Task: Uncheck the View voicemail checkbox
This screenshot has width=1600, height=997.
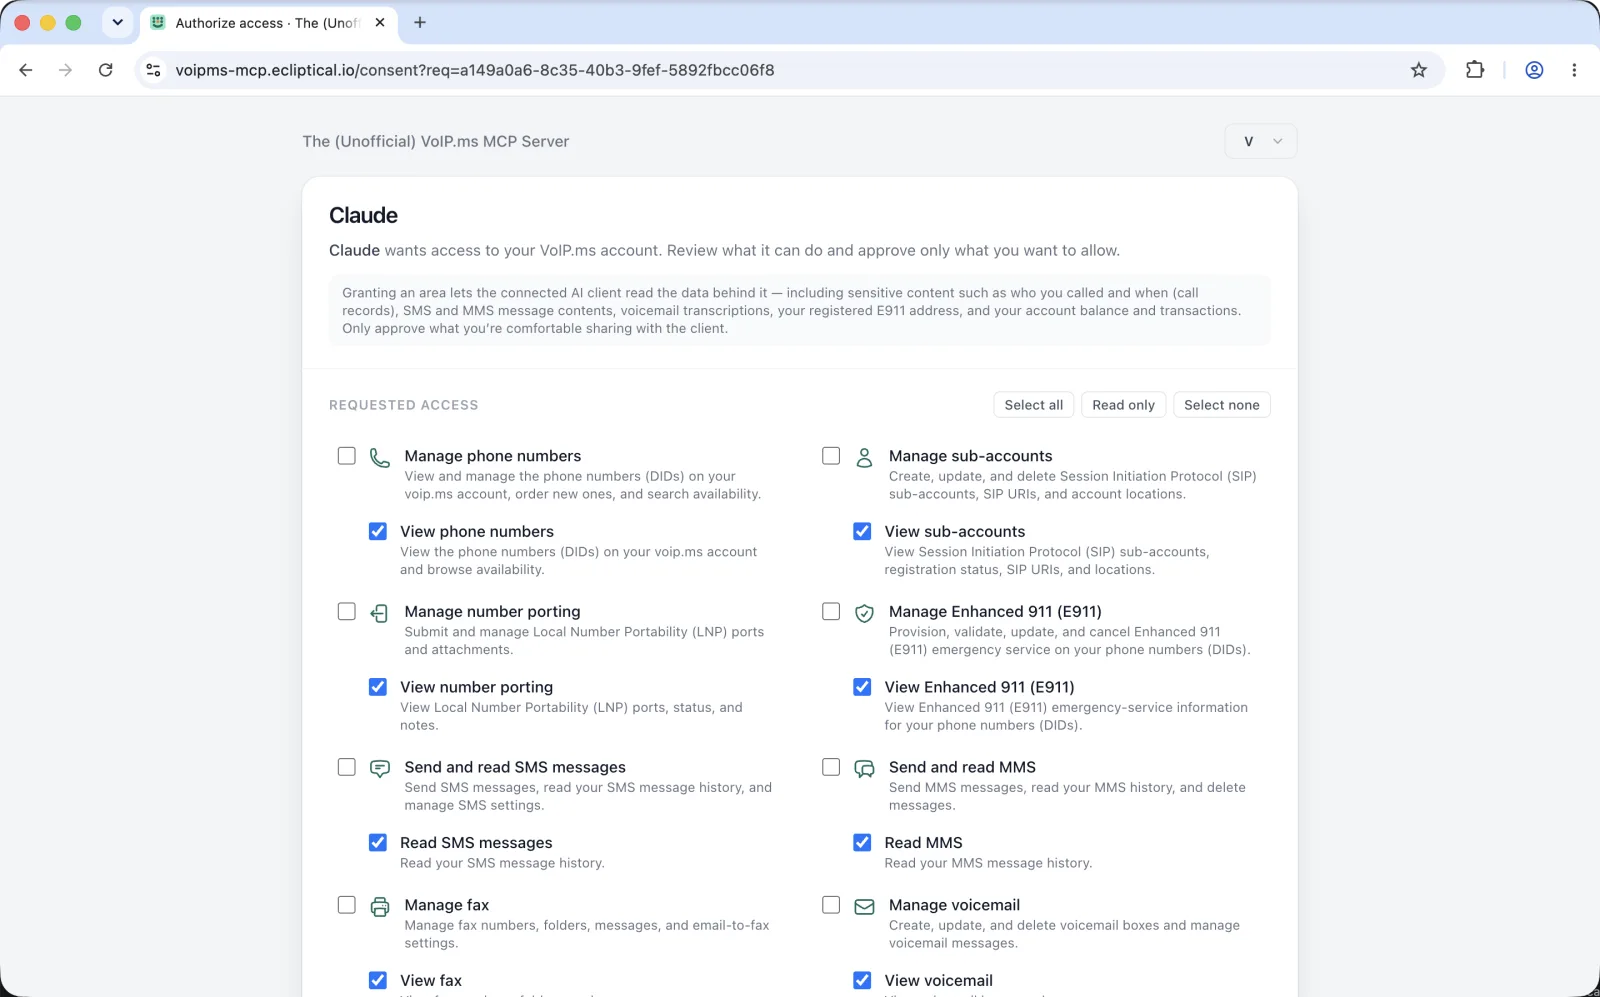Action: (x=862, y=980)
